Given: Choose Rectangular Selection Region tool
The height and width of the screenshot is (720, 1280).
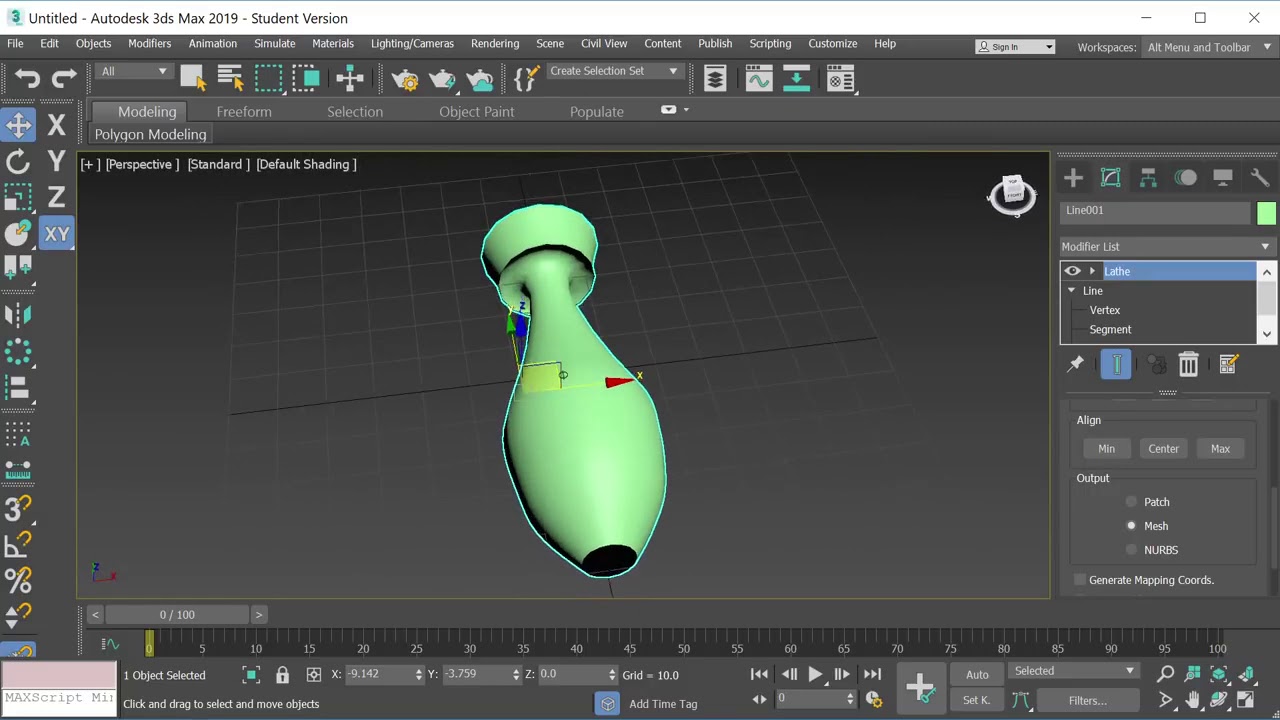Looking at the screenshot, I should (268, 79).
